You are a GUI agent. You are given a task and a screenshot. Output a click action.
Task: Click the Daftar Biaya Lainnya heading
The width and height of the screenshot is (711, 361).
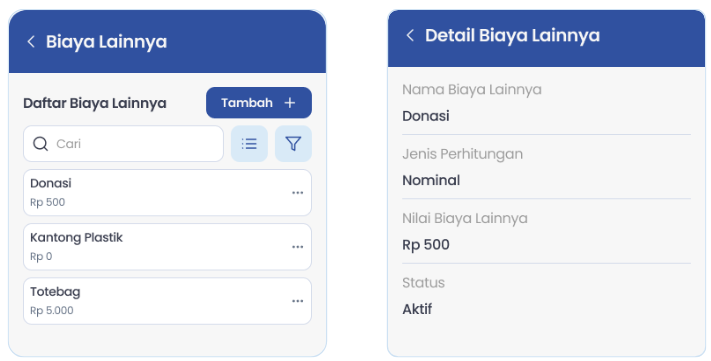pos(95,103)
